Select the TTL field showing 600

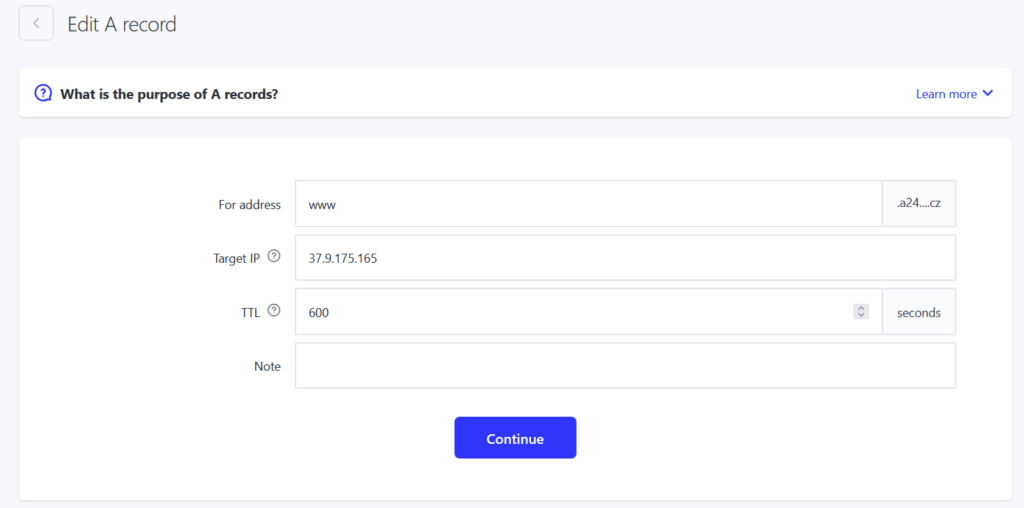coord(588,311)
